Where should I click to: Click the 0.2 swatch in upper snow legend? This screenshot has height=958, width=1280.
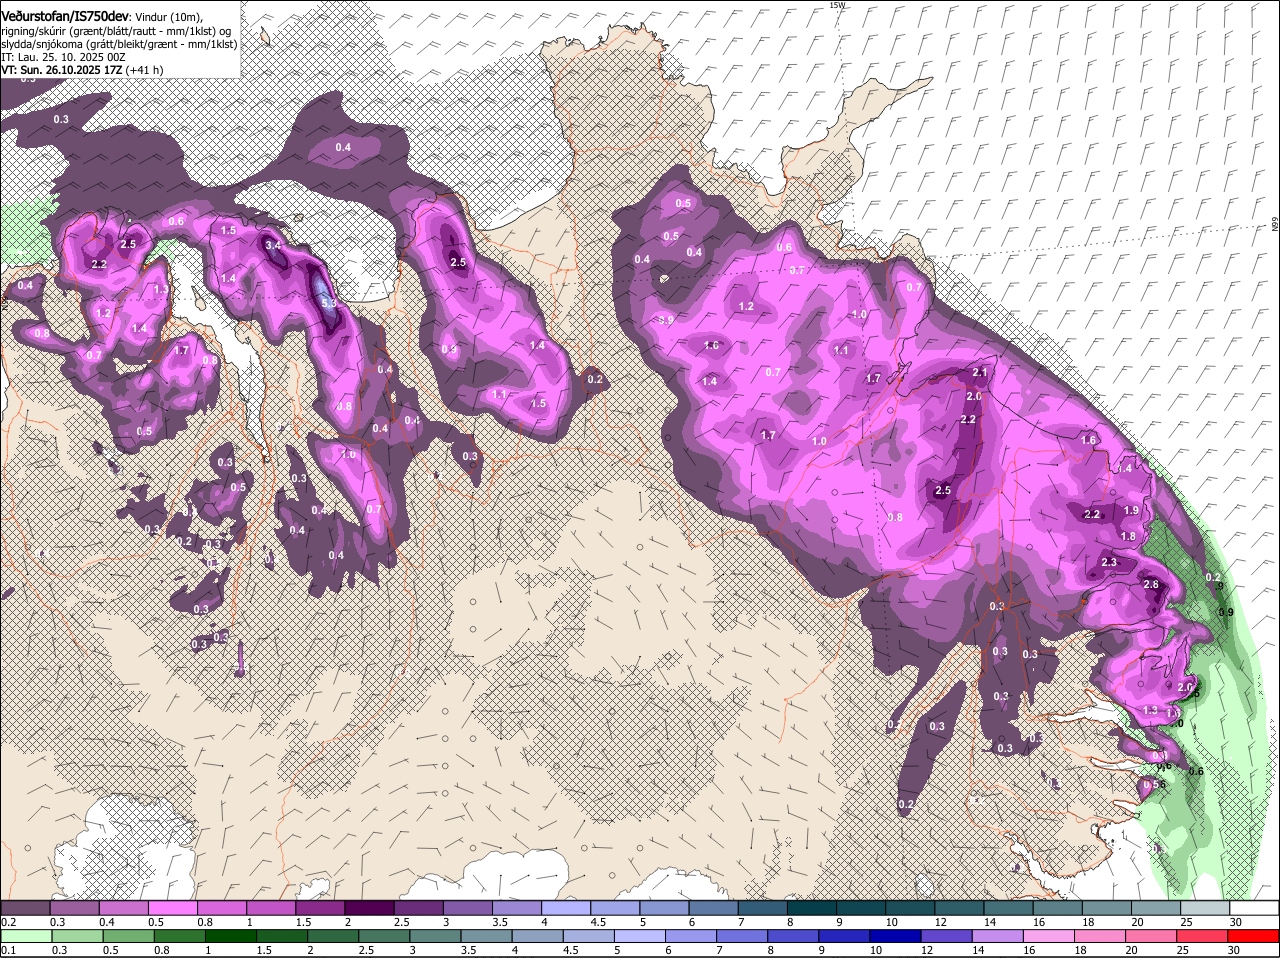(25, 908)
